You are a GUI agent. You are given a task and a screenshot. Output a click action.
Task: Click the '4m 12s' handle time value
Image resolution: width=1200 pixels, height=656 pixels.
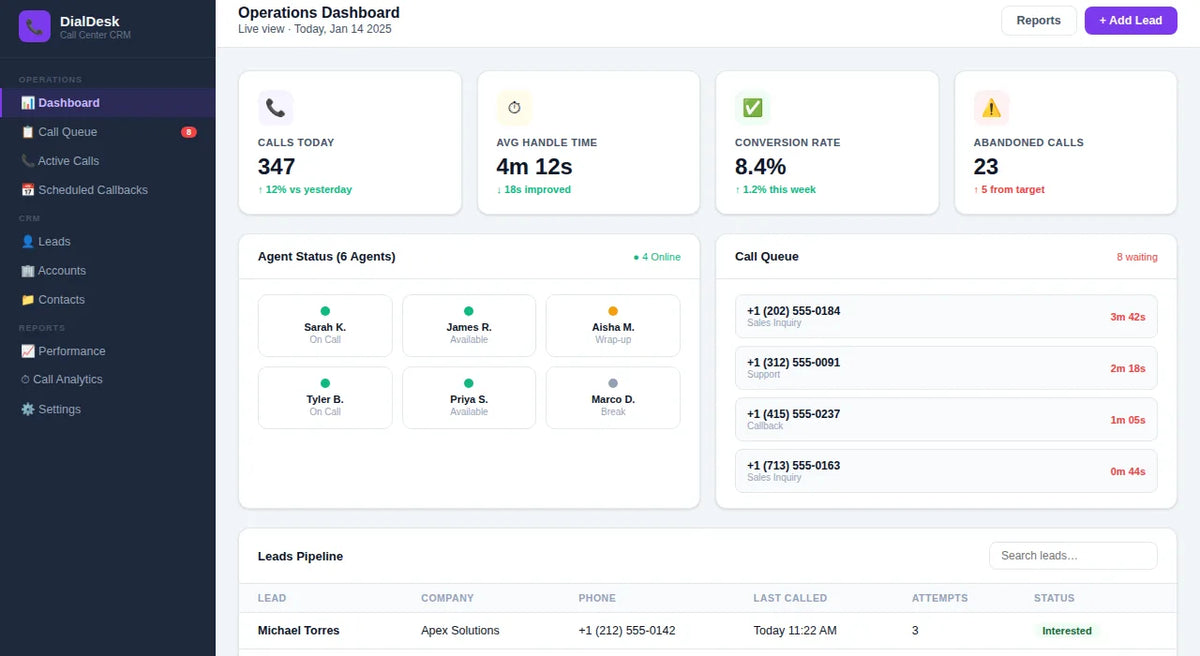[534, 166]
